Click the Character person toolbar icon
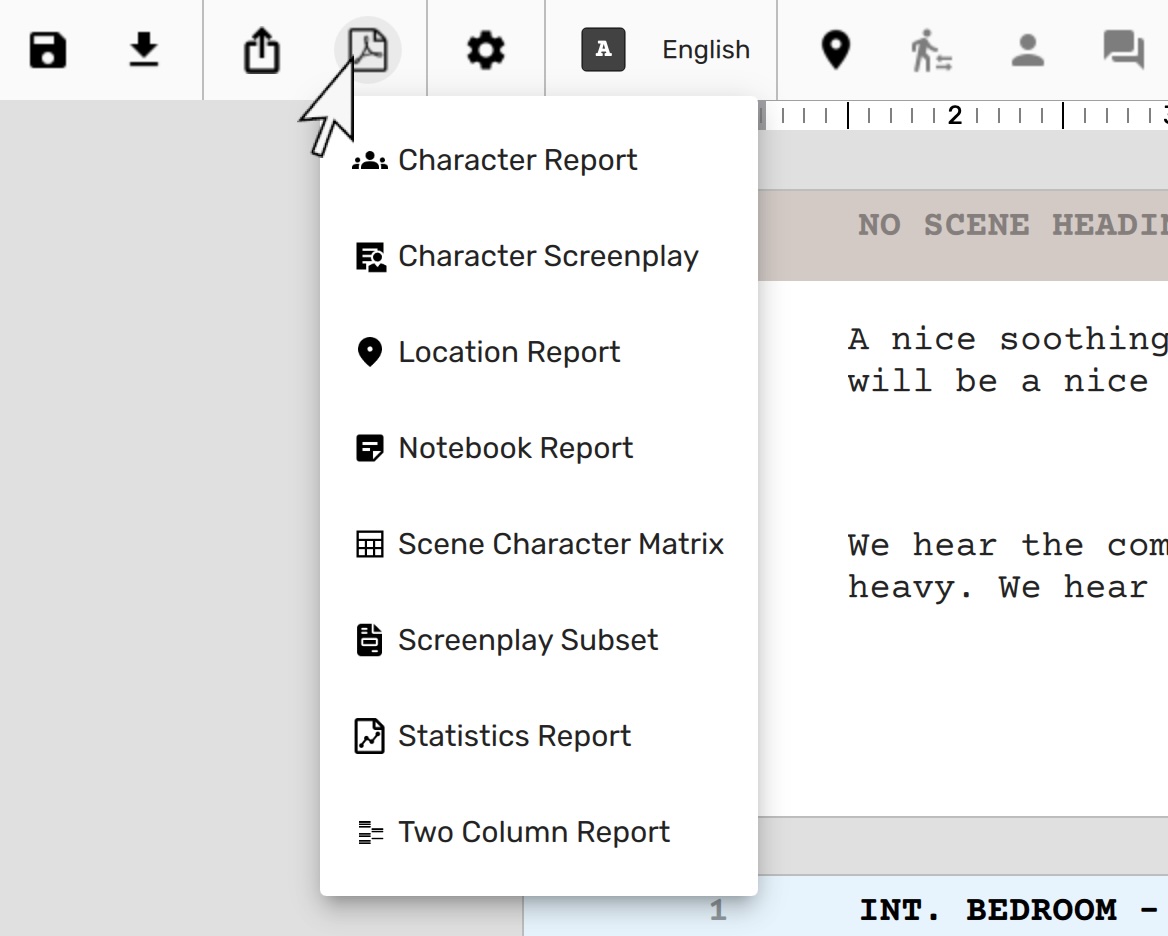 1027,50
